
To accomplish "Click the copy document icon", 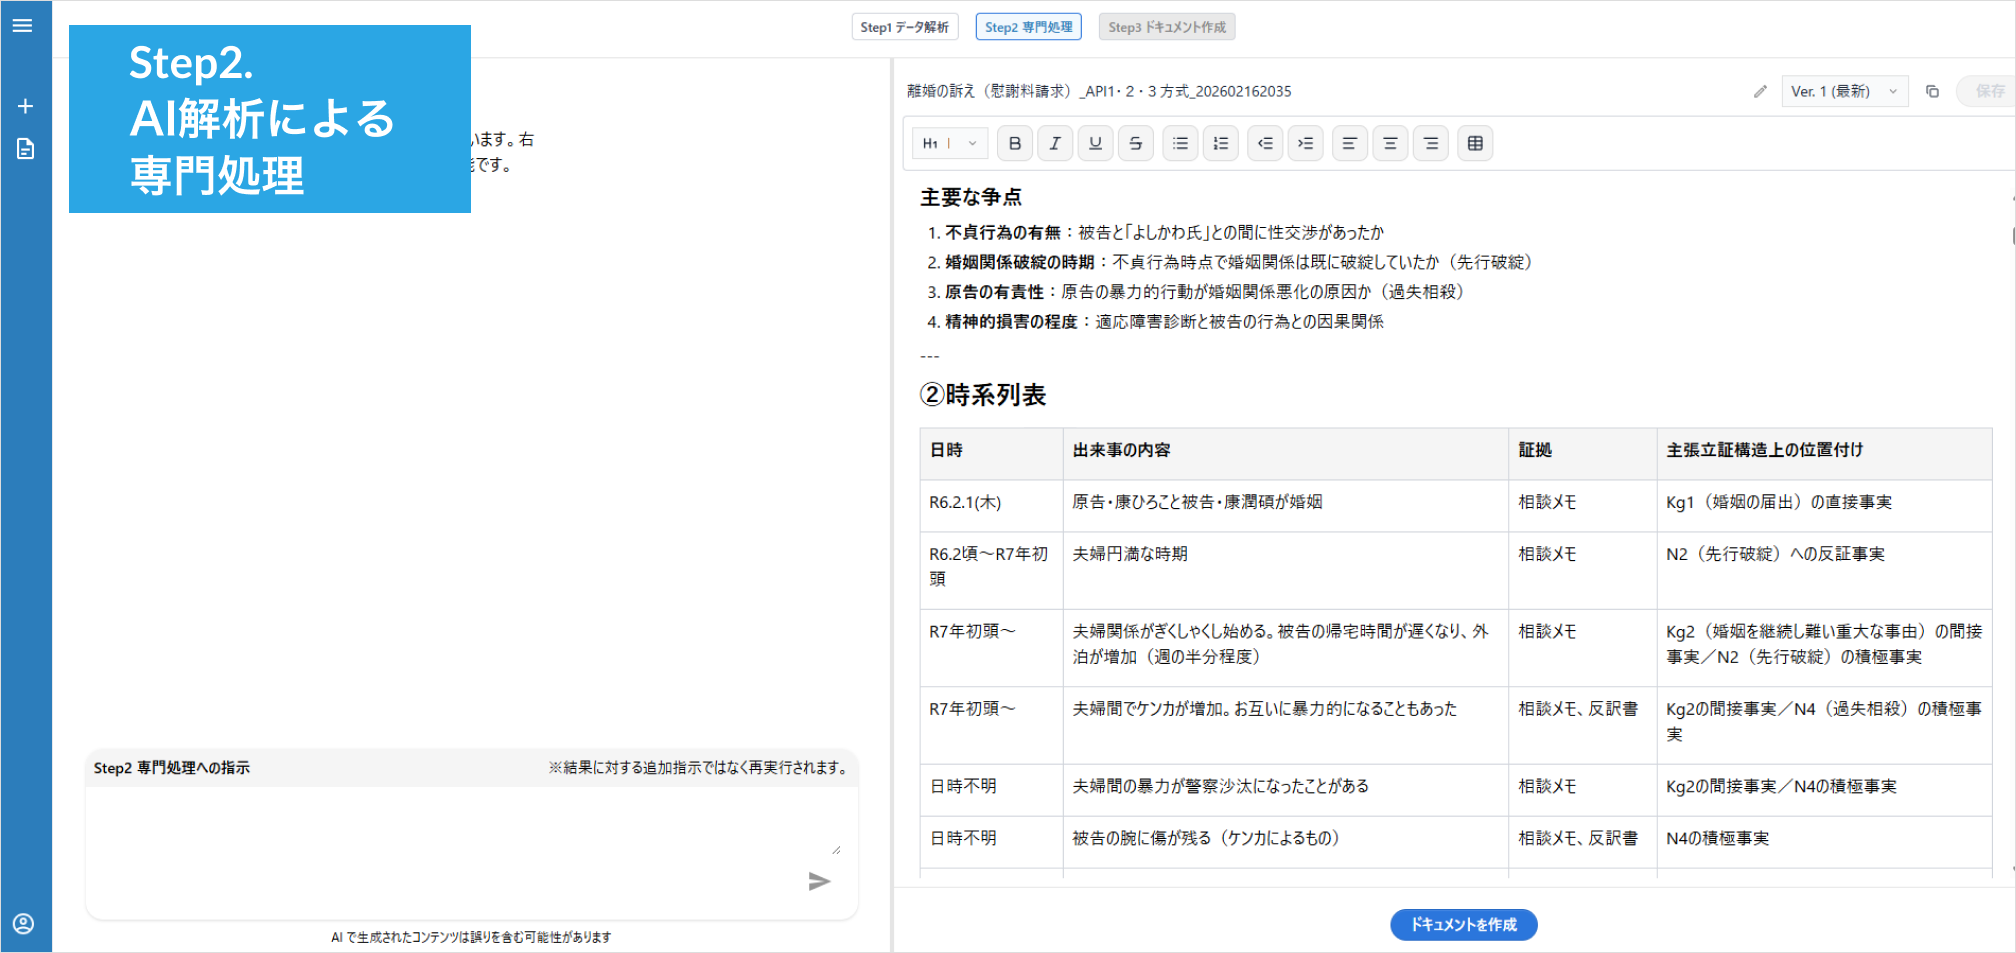I will (1932, 92).
